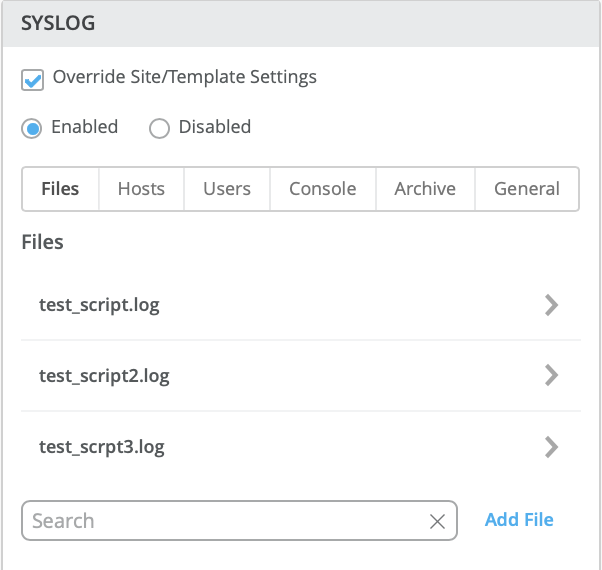602x570 pixels.
Task: Toggle Override Site/Template Settings checkbox
Action: 32,79
